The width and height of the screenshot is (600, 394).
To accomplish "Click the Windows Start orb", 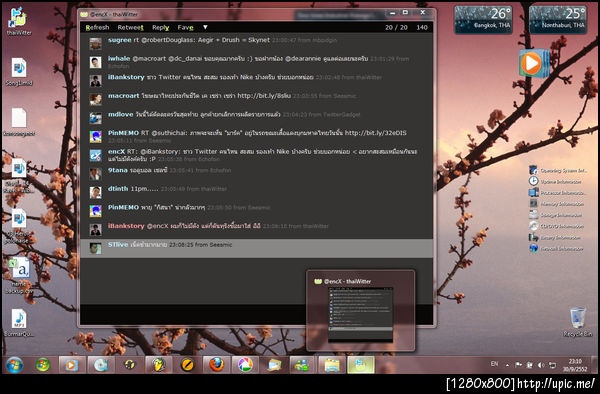I will point(14,365).
